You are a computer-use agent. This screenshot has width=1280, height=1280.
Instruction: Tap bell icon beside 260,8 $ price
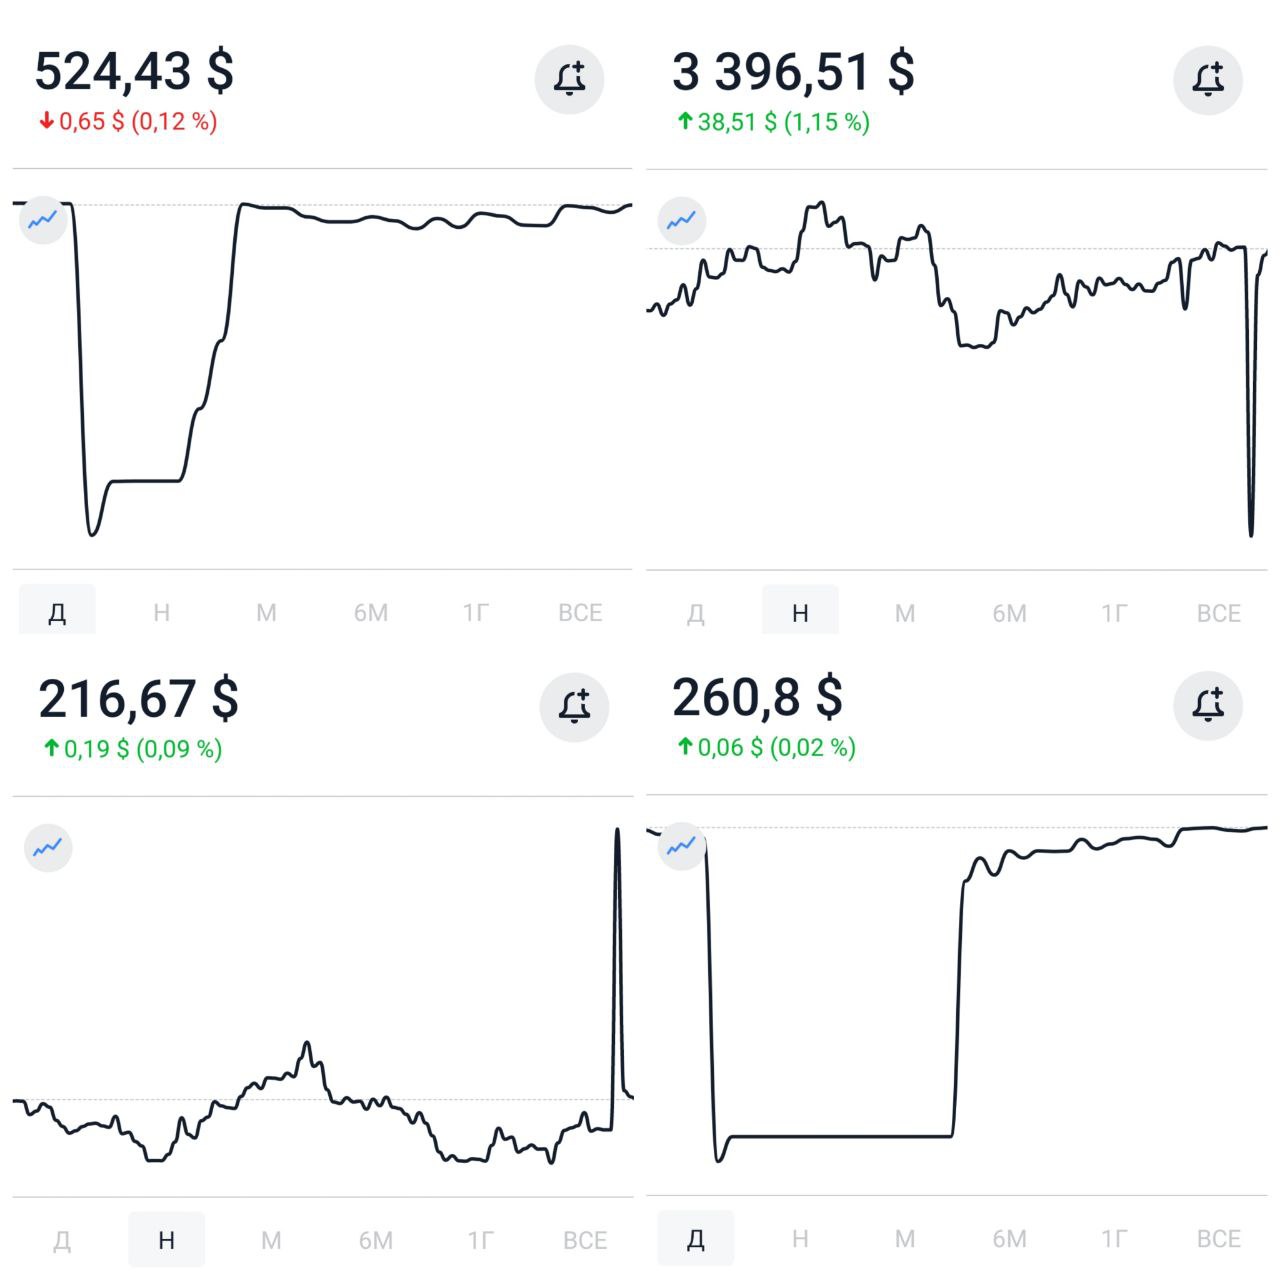[x=1208, y=705]
